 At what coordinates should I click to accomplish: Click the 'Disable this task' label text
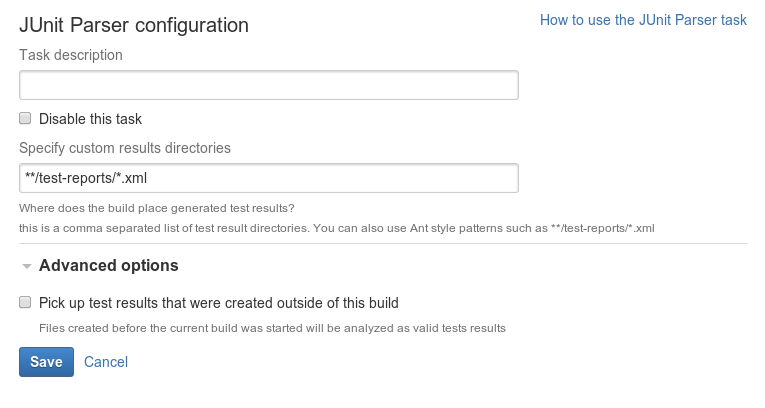90,119
